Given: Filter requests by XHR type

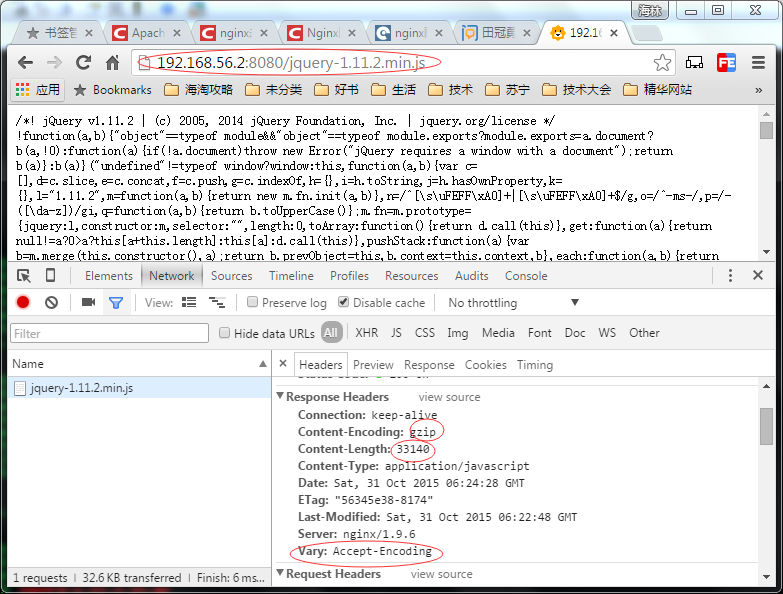Looking at the screenshot, I should pos(367,333).
